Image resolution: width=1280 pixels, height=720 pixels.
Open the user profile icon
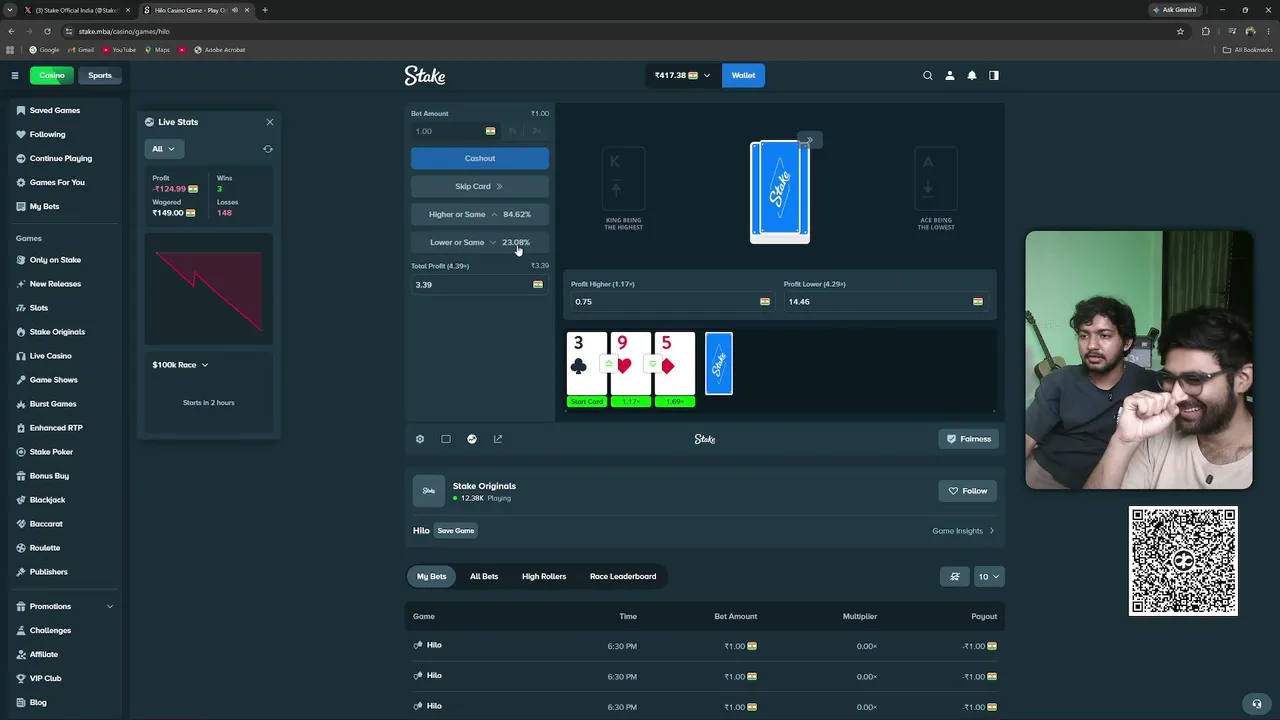(x=950, y=75)
